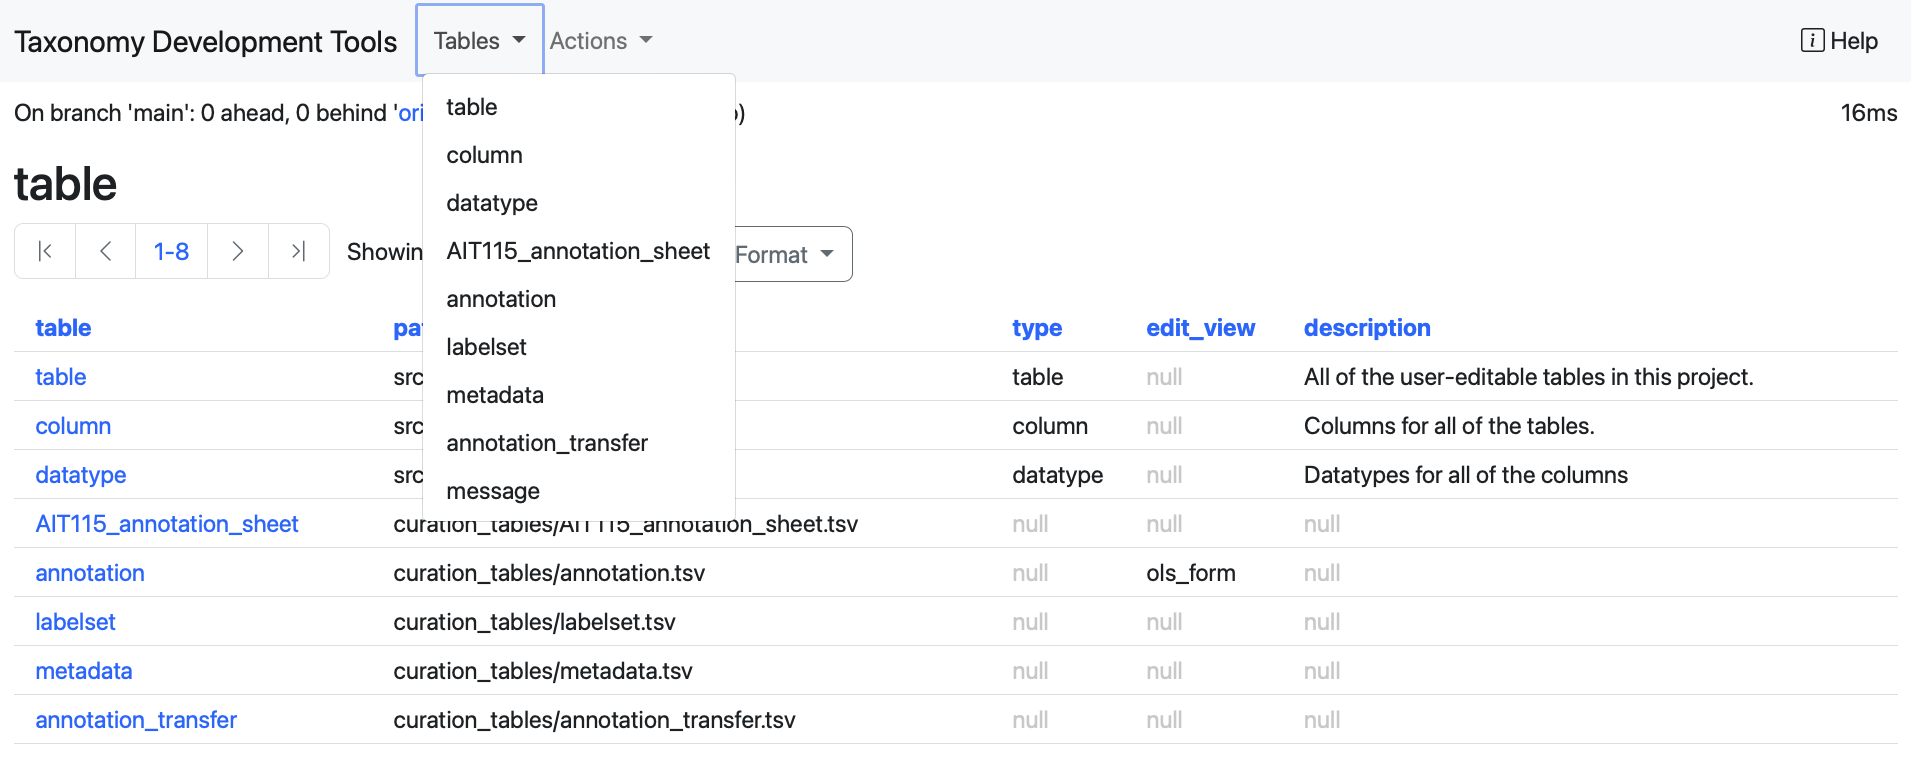Expand the Actions dropdown
The height and width of the screenshot is (759, 1911).
600,41
